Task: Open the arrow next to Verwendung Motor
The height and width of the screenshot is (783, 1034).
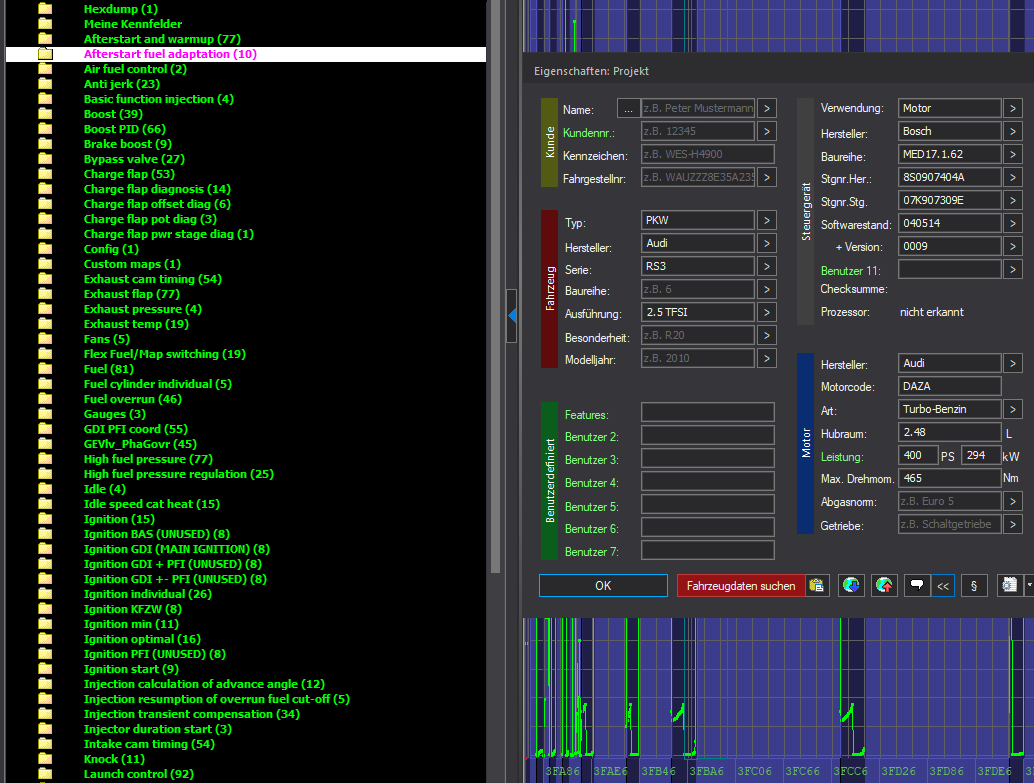Action: coord(1013,108)
